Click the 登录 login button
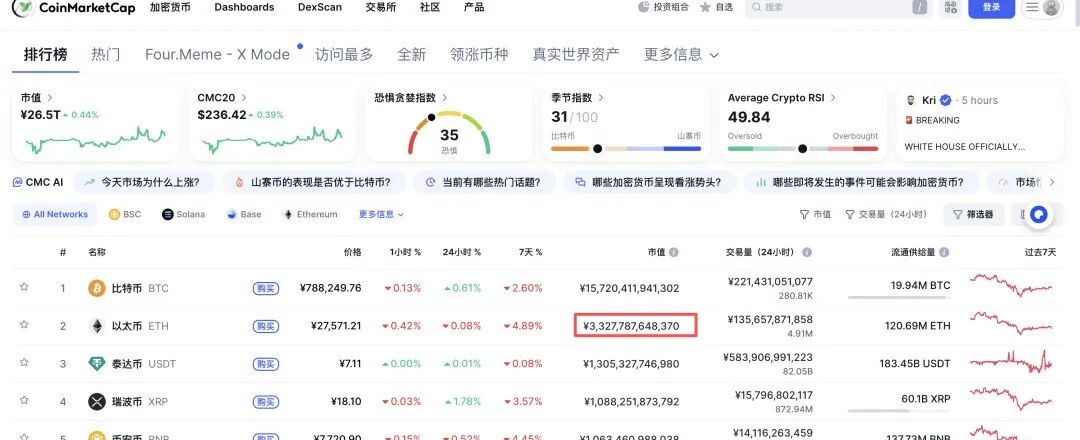1080x440 pixels. (x=991, y=8)
